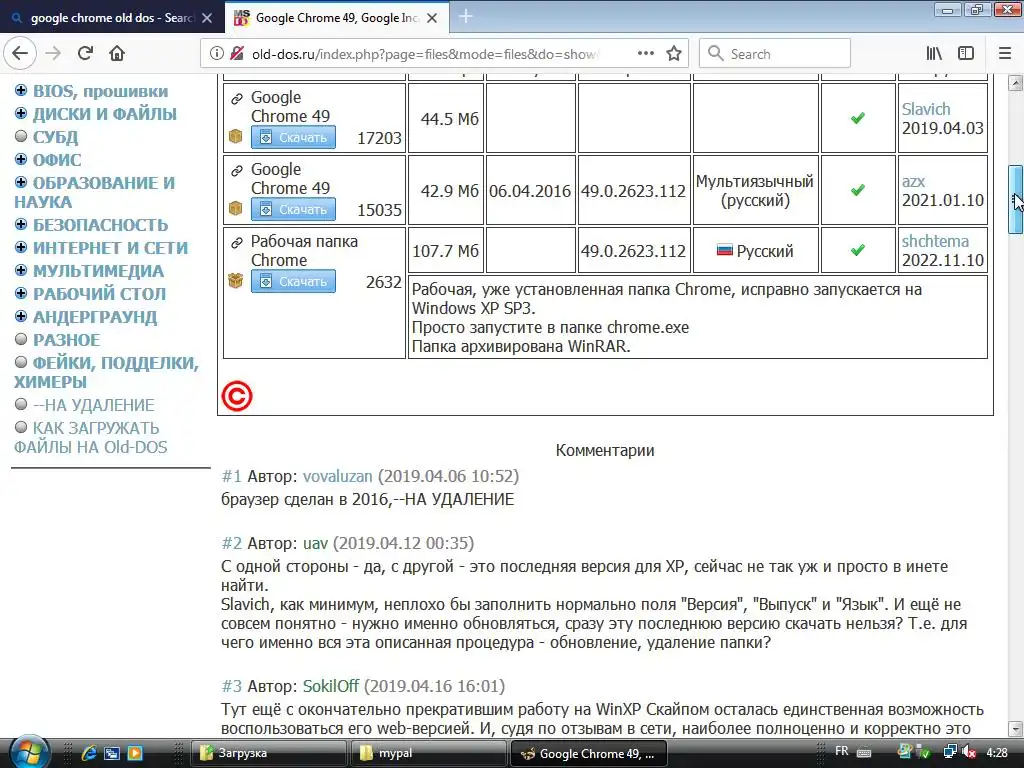
Task: Click the FR language indicator
Action: (842, 752)
